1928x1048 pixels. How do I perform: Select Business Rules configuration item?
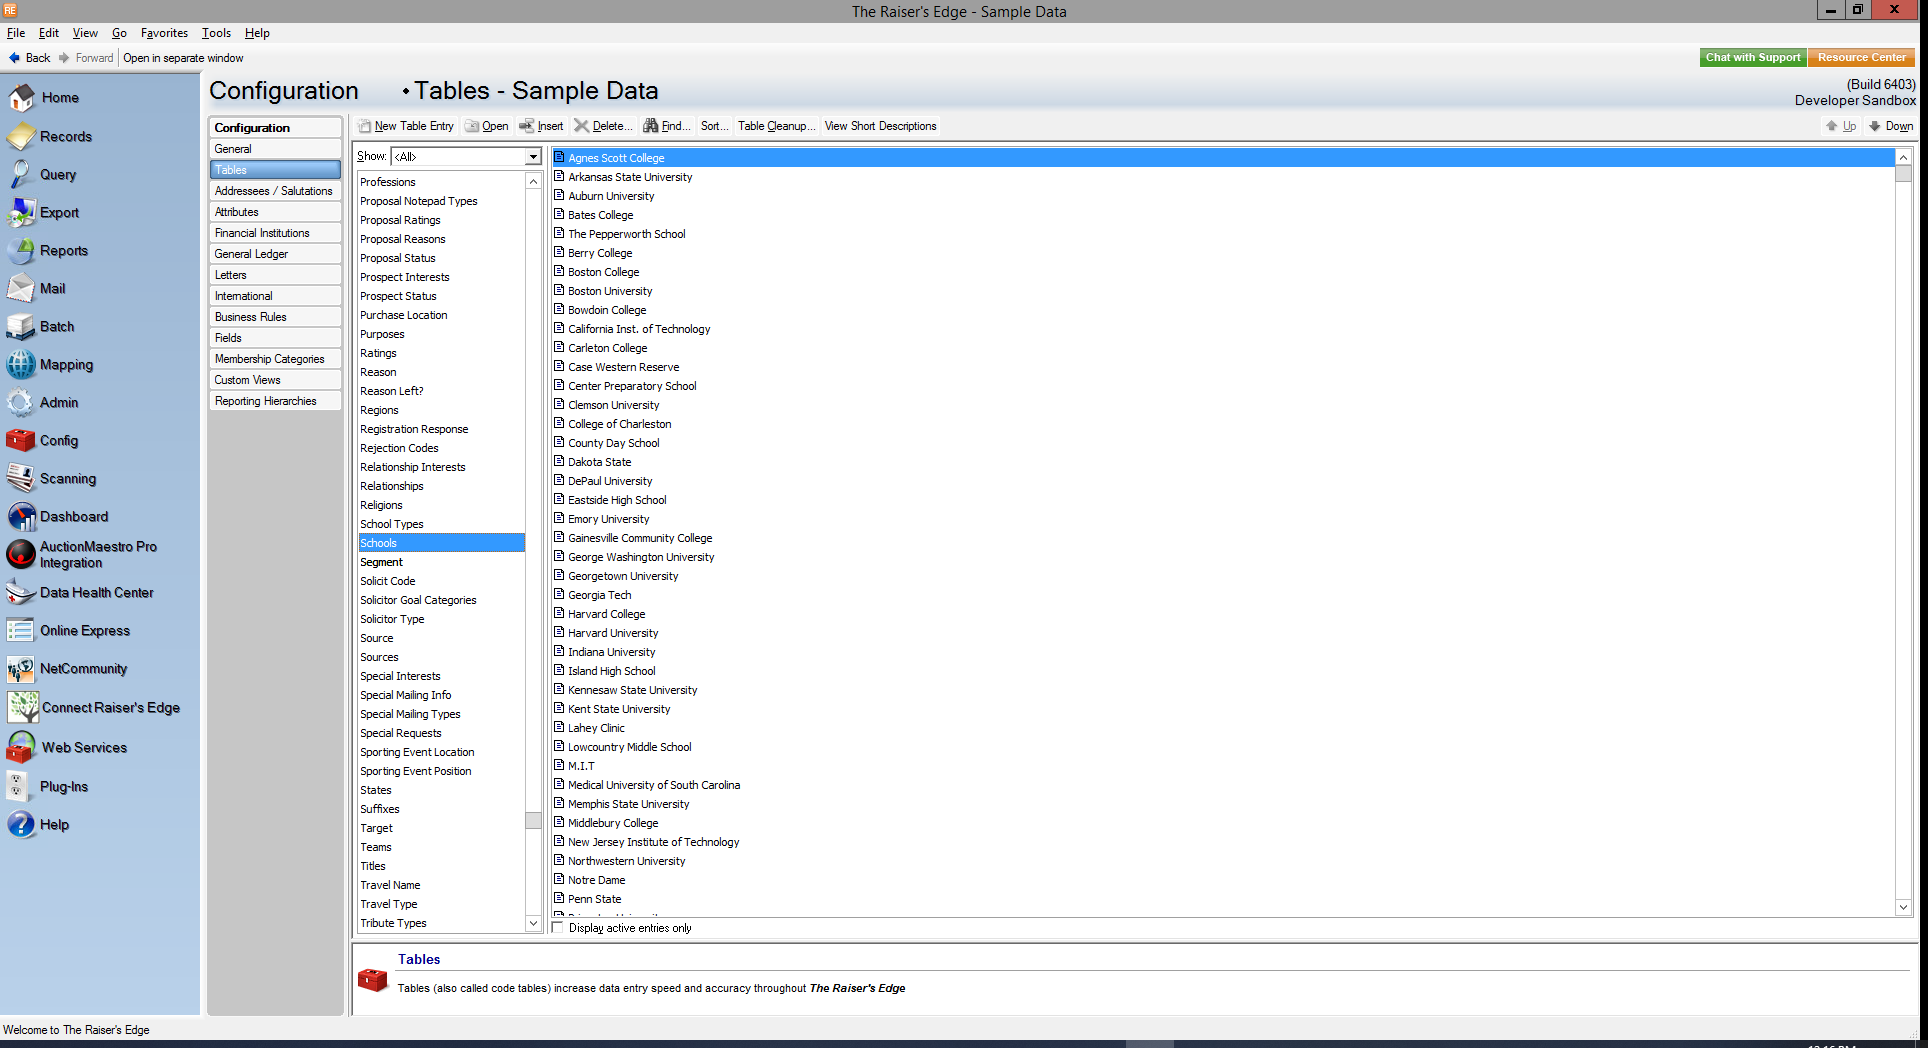(x=275, y=317)
